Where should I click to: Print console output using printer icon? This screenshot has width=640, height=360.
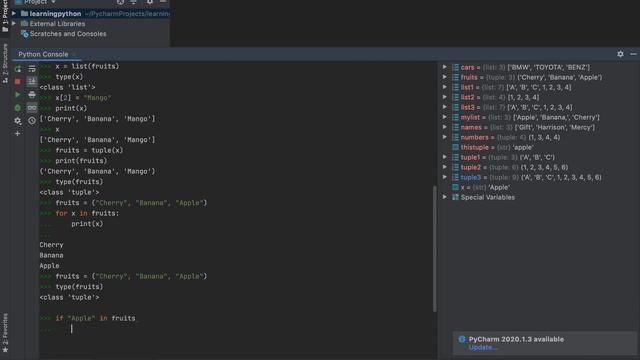(32, 95)
